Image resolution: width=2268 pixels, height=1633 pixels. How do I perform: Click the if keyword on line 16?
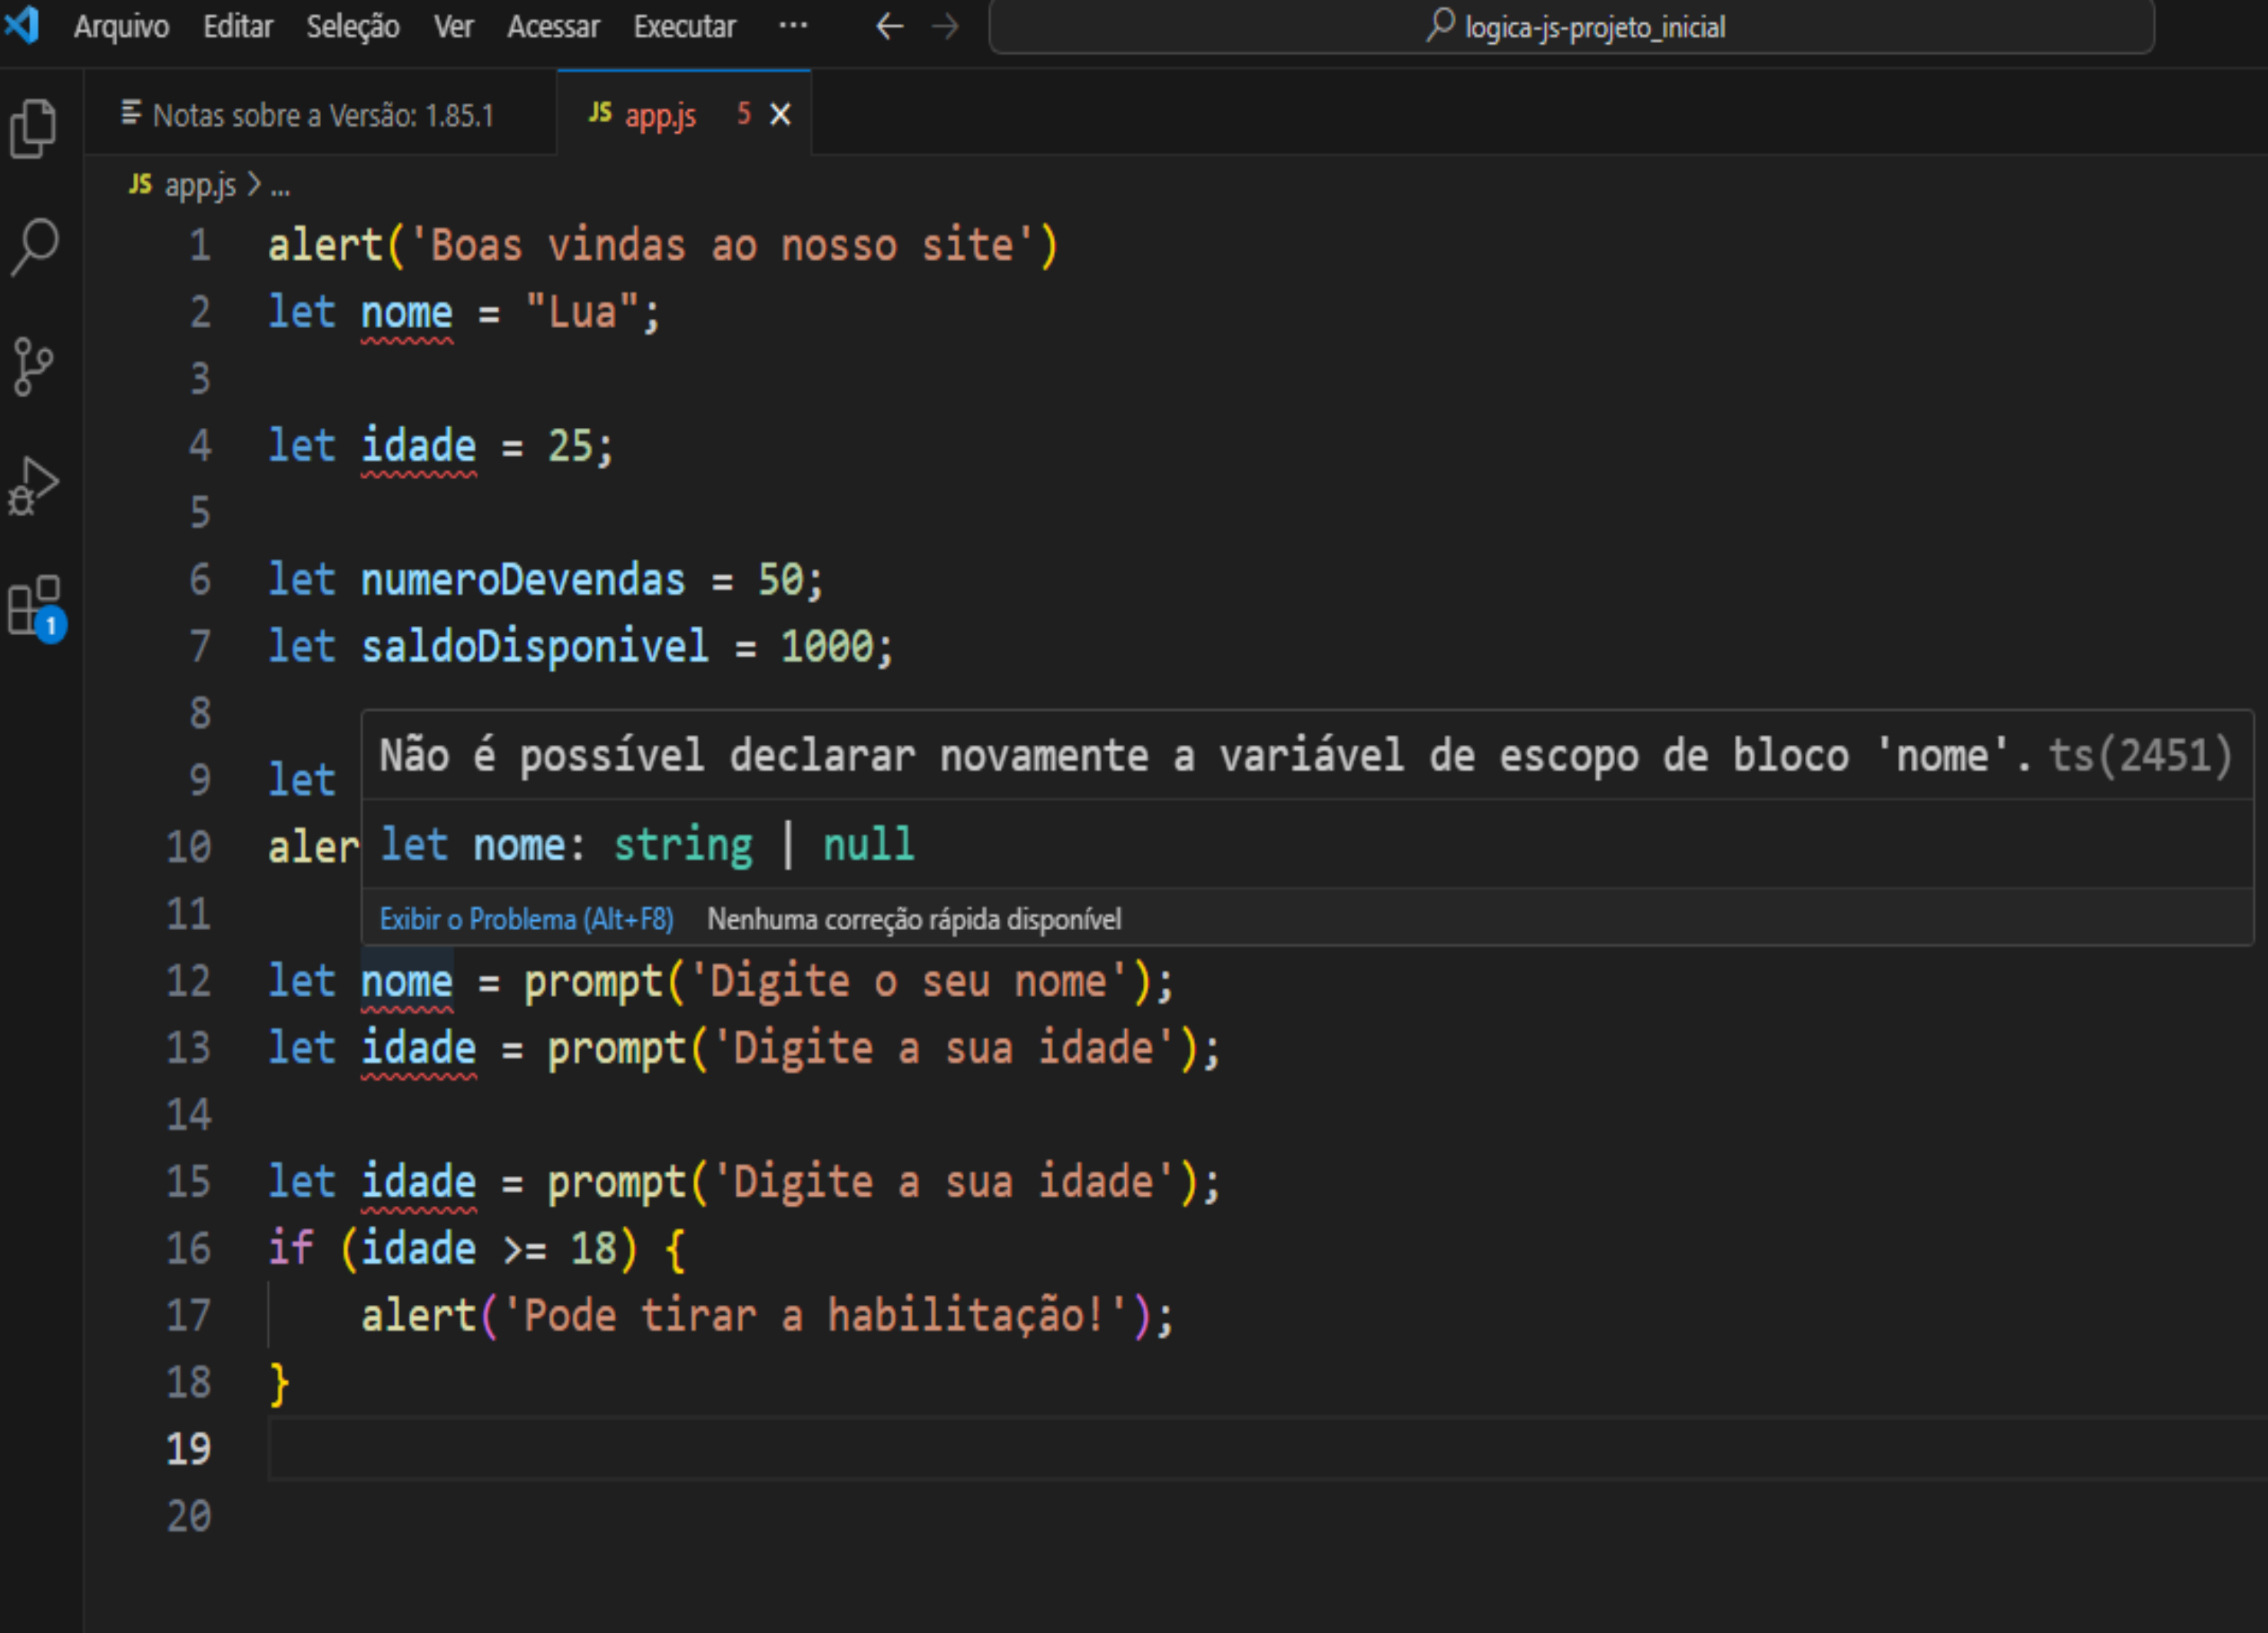click(x=291, y=1249)
